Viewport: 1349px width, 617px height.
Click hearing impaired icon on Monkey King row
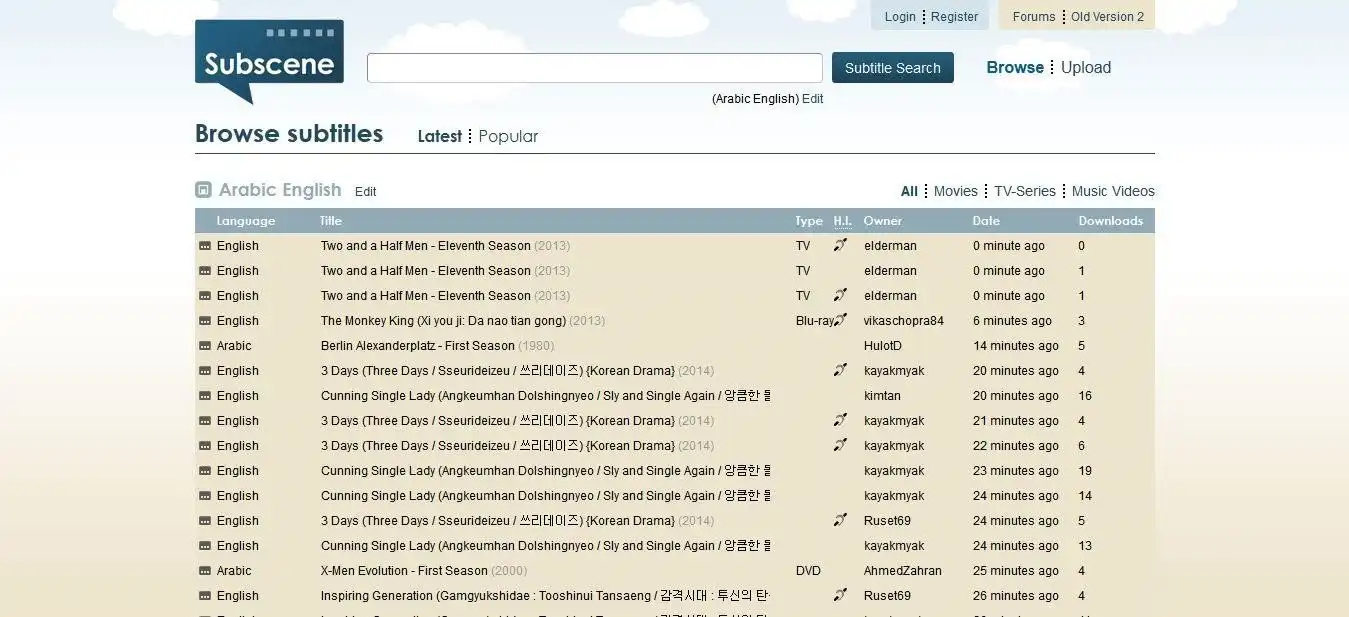pos(841,320)
